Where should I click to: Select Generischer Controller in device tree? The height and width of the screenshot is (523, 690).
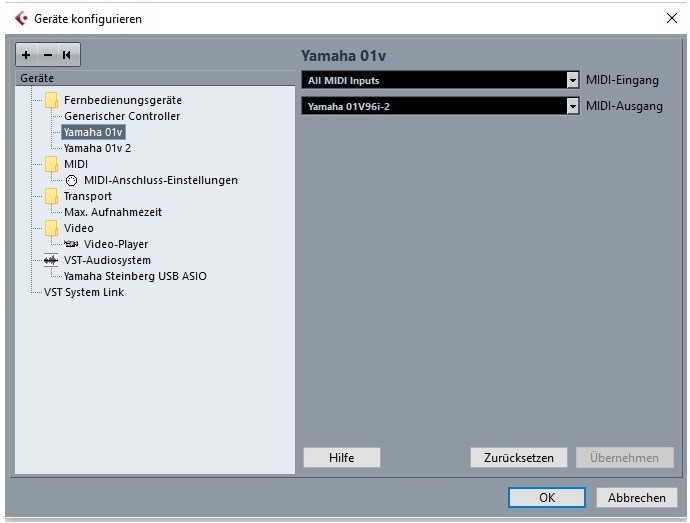(122, 116)
